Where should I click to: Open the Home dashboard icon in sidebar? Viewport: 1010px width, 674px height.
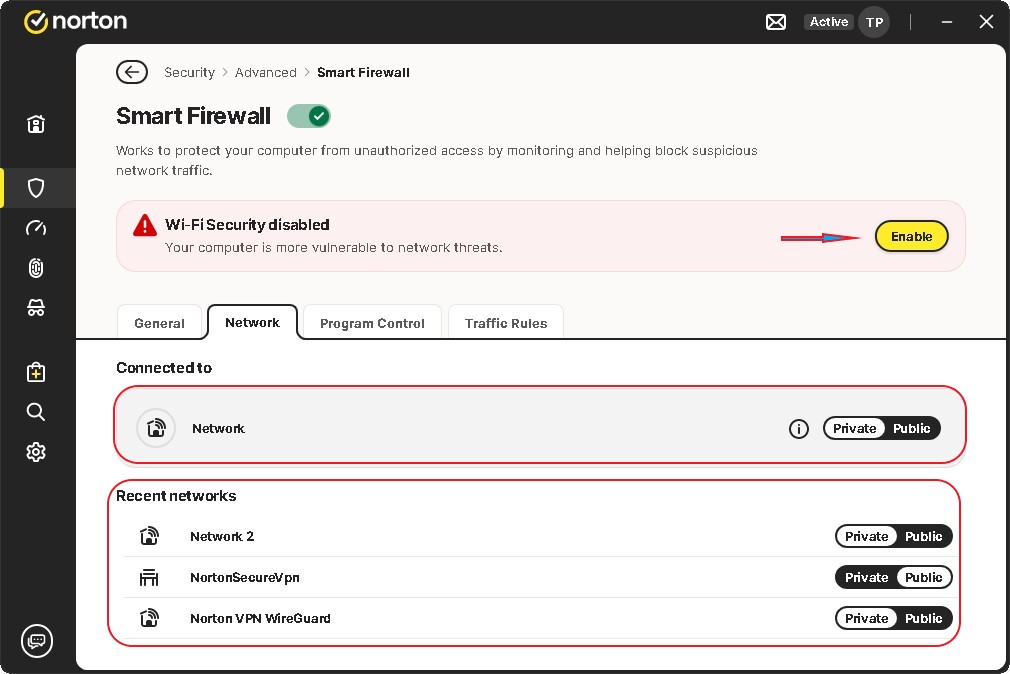click(36, 125)
